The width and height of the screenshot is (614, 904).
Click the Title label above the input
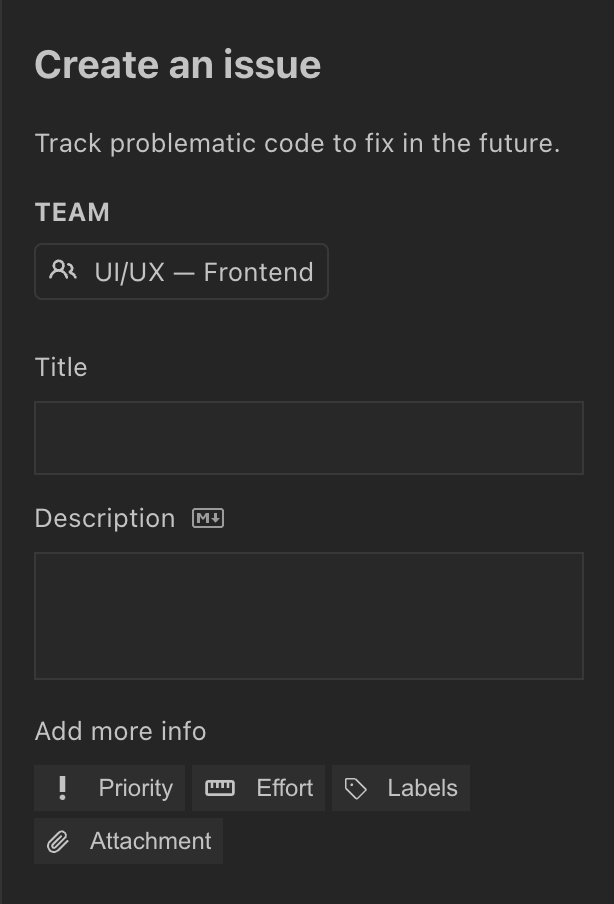(x=61, y=367)
